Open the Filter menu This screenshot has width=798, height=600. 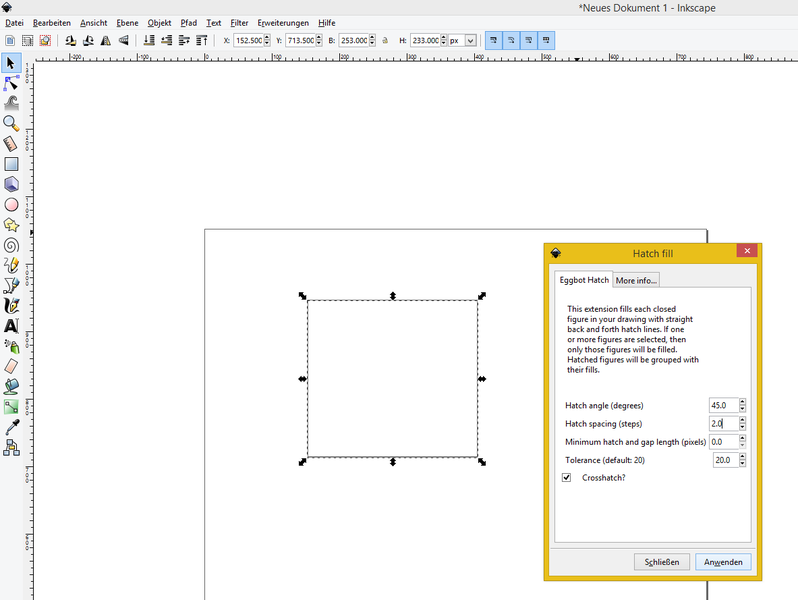click(239, 23)
